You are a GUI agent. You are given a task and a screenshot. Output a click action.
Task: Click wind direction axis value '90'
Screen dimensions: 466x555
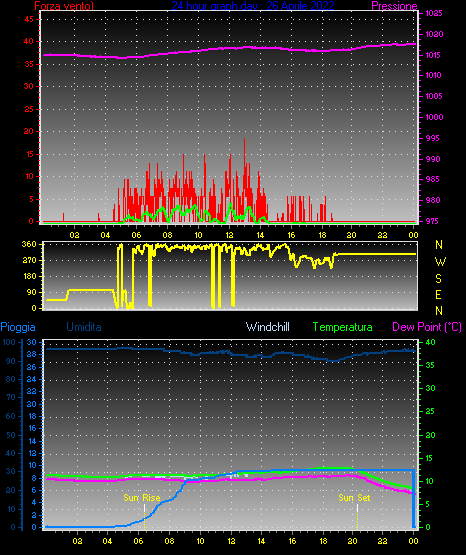(32, 292)
